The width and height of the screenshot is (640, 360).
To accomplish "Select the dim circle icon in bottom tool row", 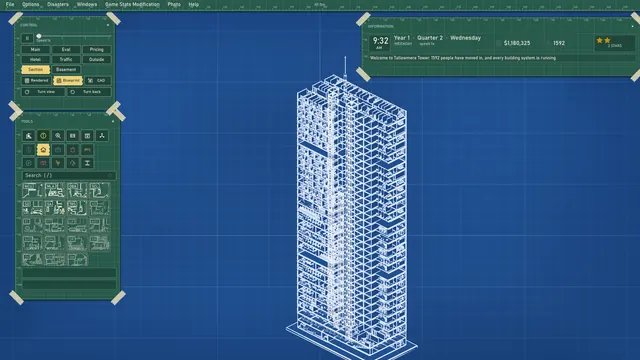I will click(x=29, y=163).
